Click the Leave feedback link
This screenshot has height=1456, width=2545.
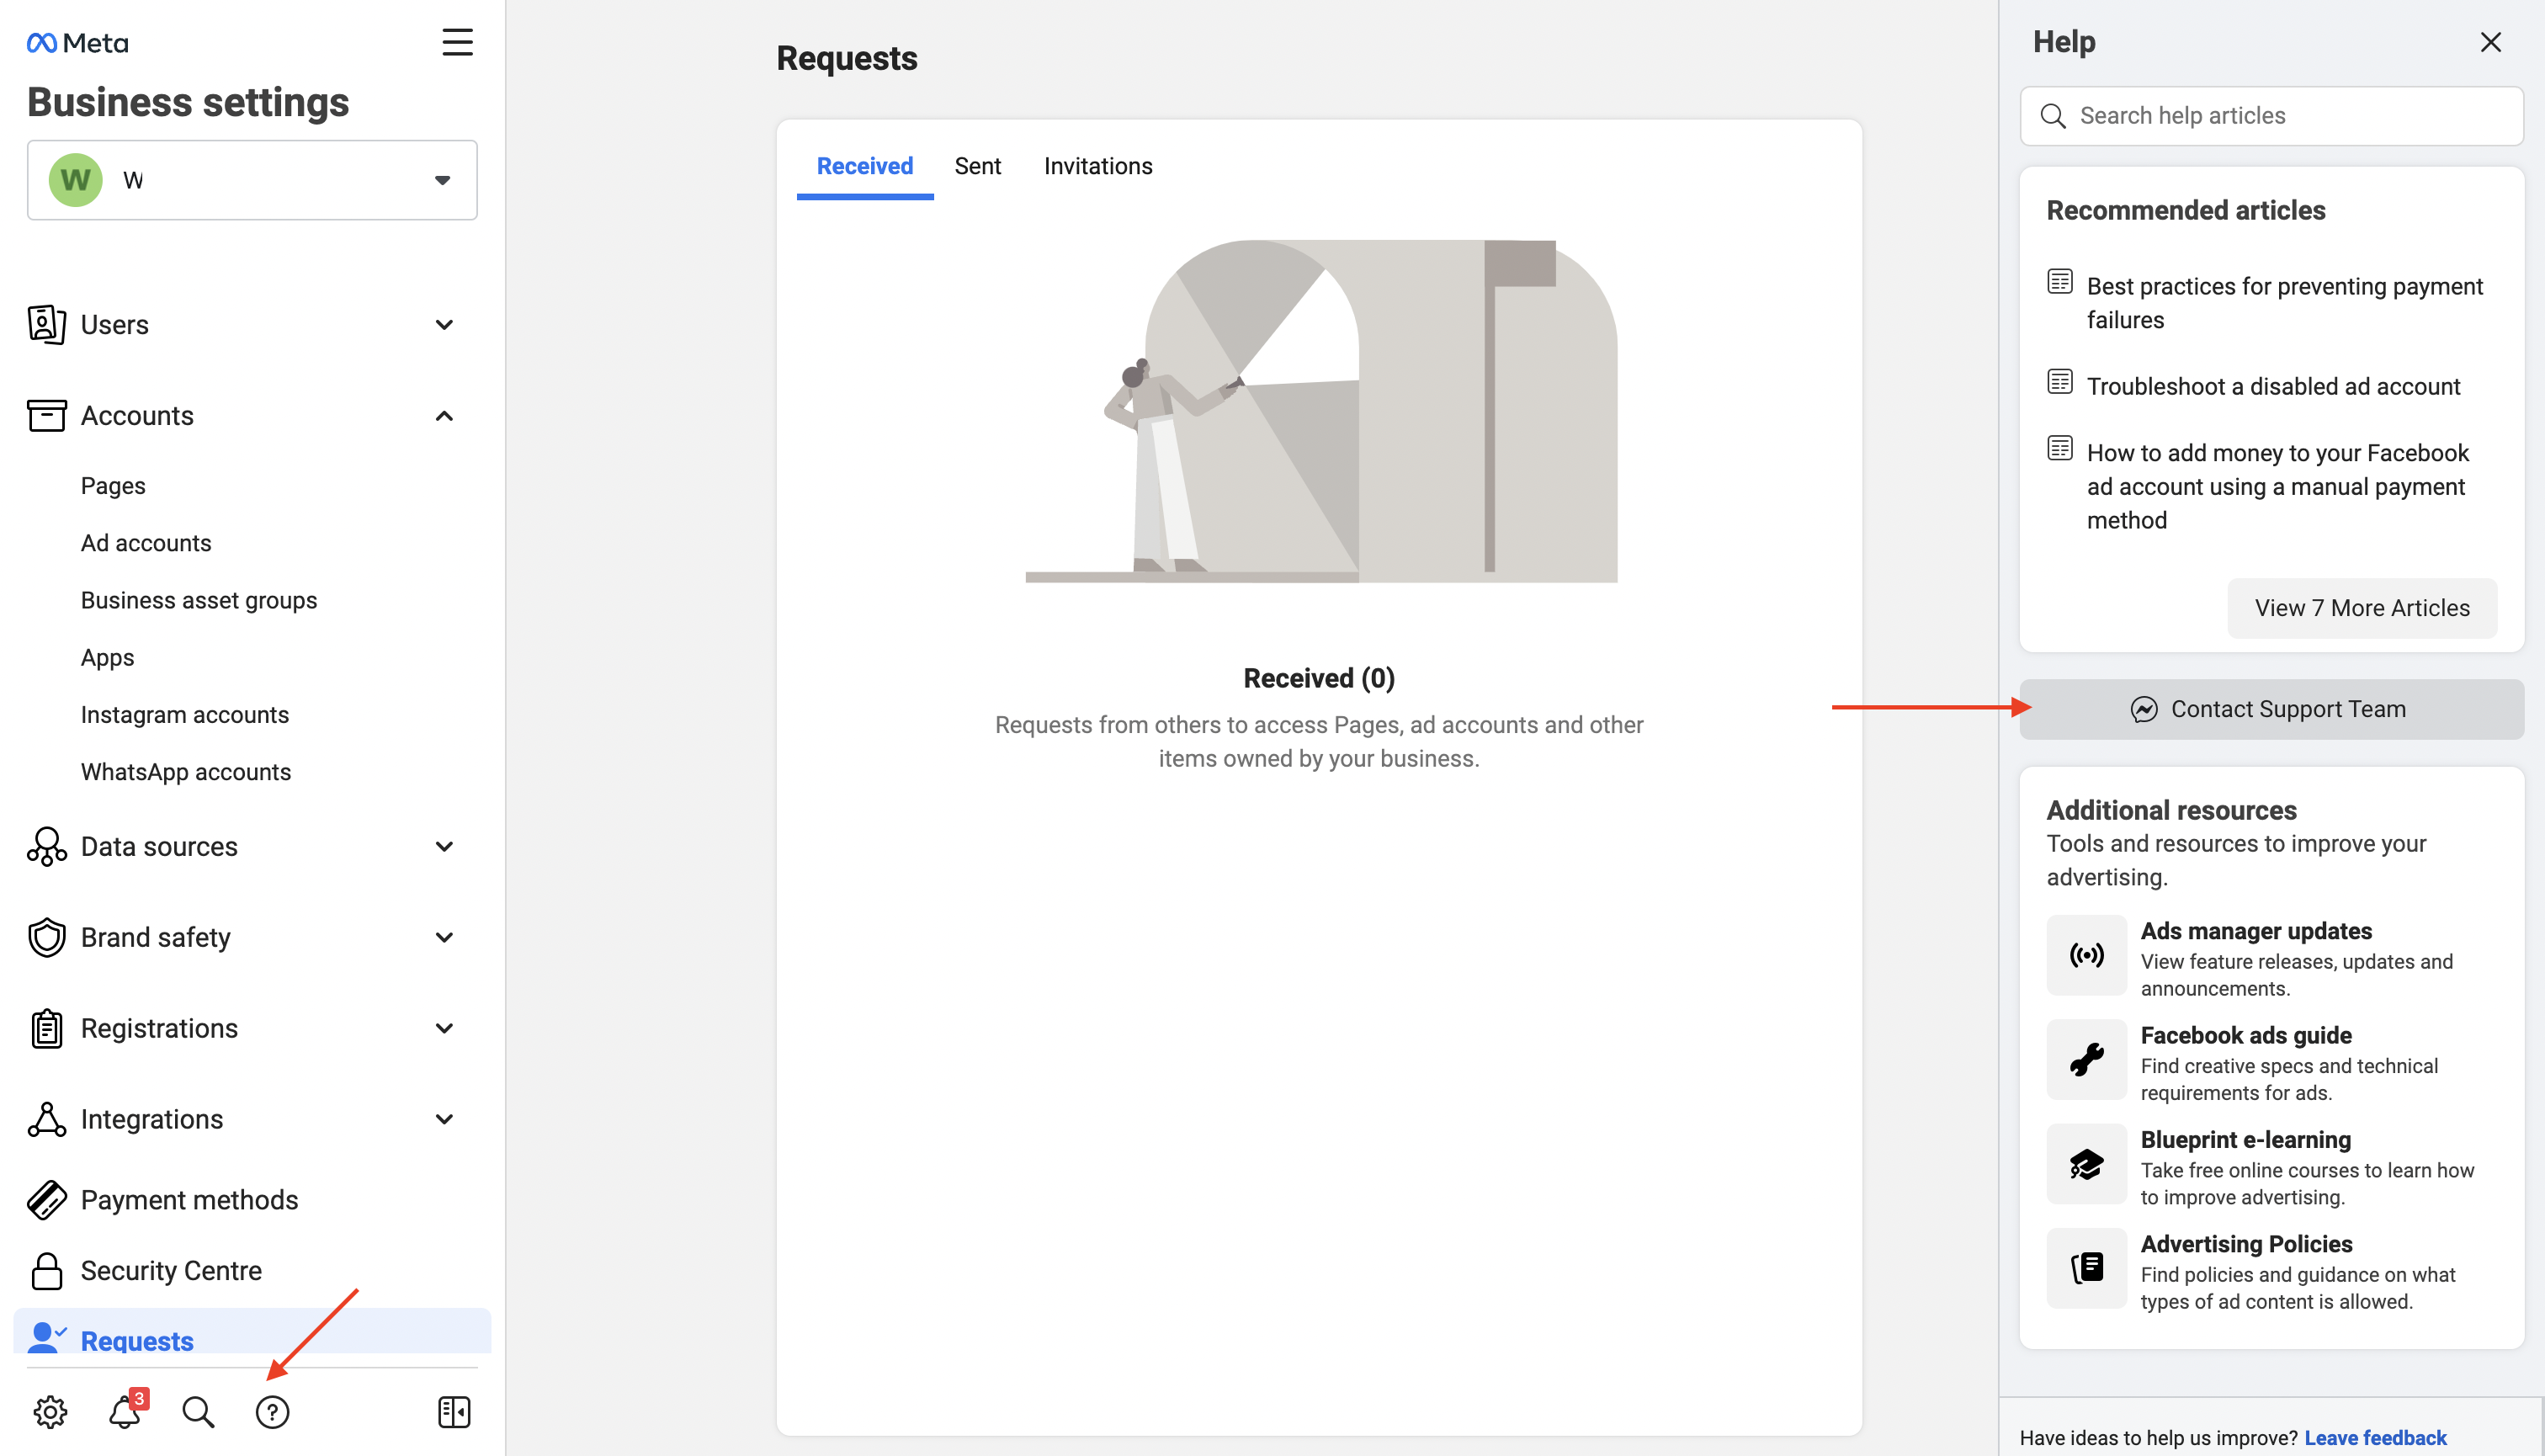(2376, 1437)
